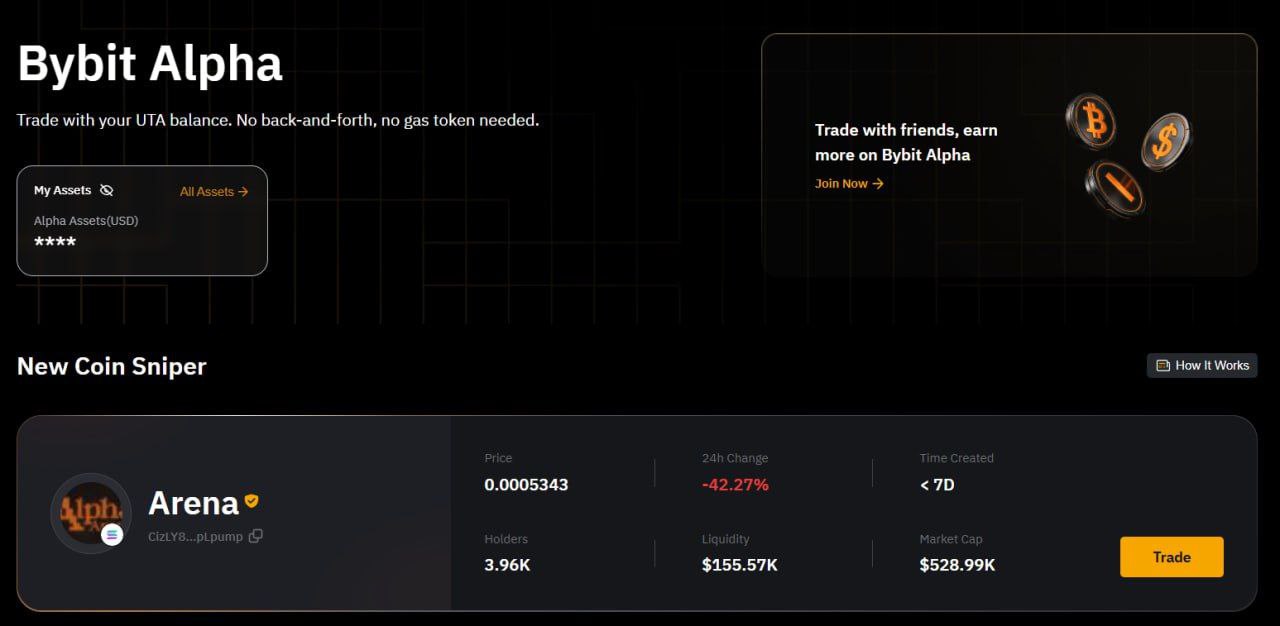Click the Solana chain badge on Arena logo
The width and height of the screenshot is (1280, 626).
[112, 534]
